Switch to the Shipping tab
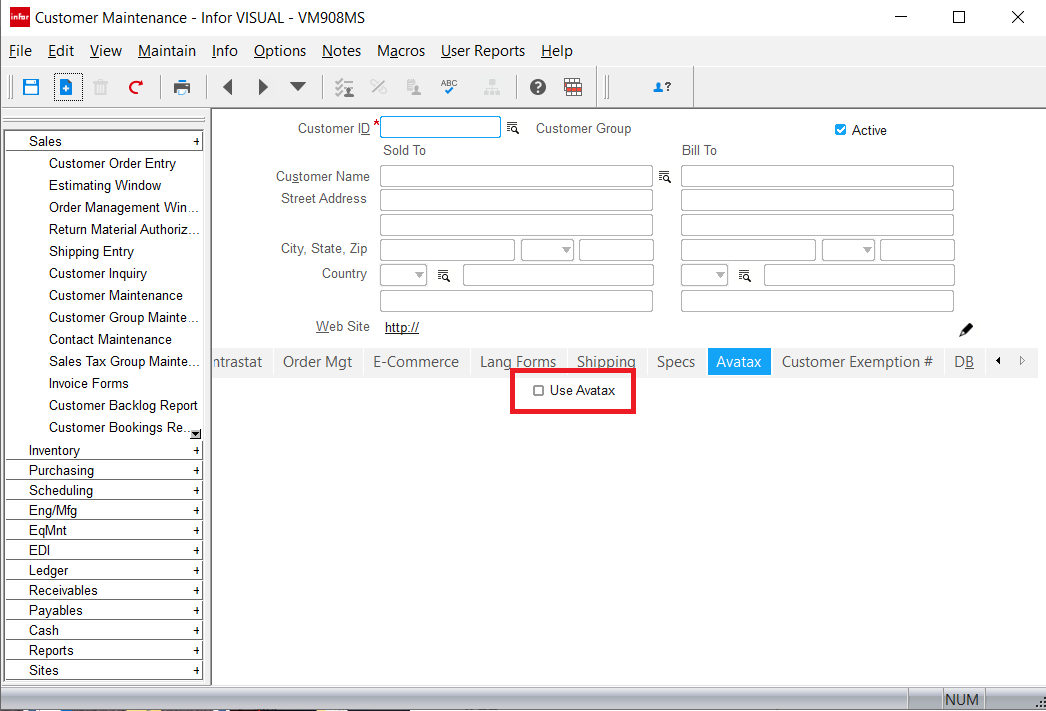Screen dimensions: 1046x711 (606, 362)
